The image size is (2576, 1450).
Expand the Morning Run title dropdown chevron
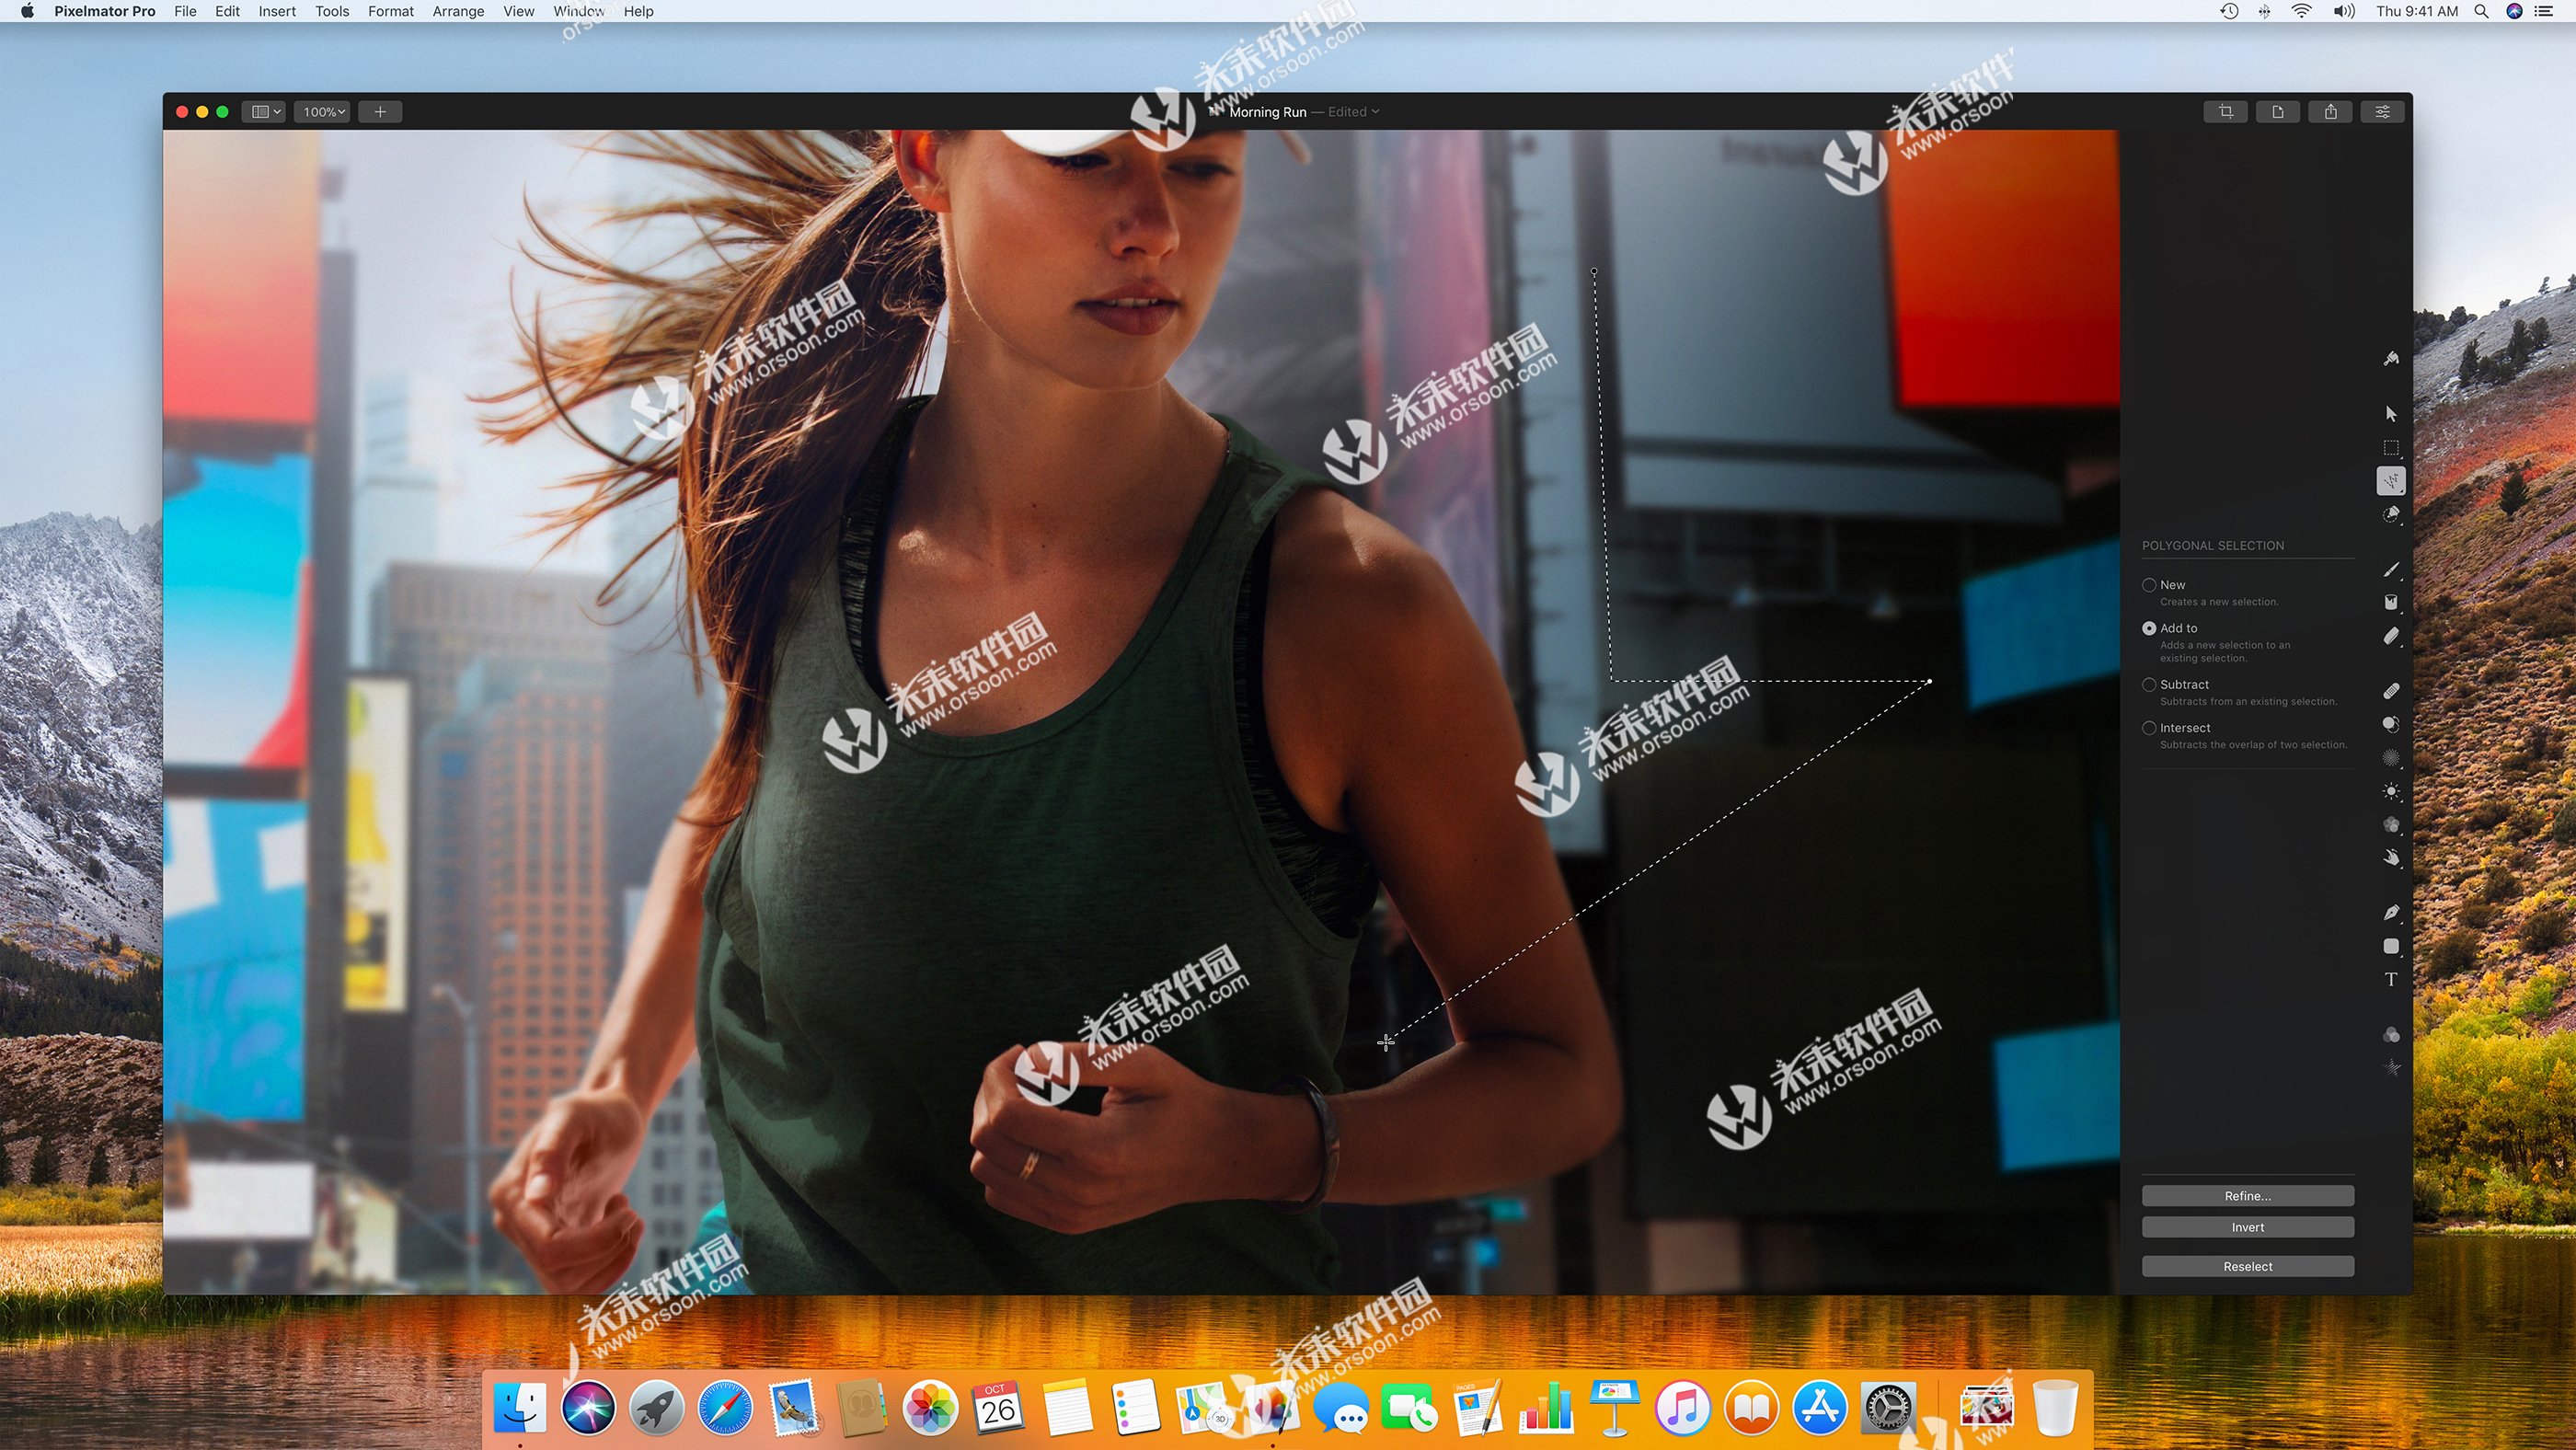1376,112
